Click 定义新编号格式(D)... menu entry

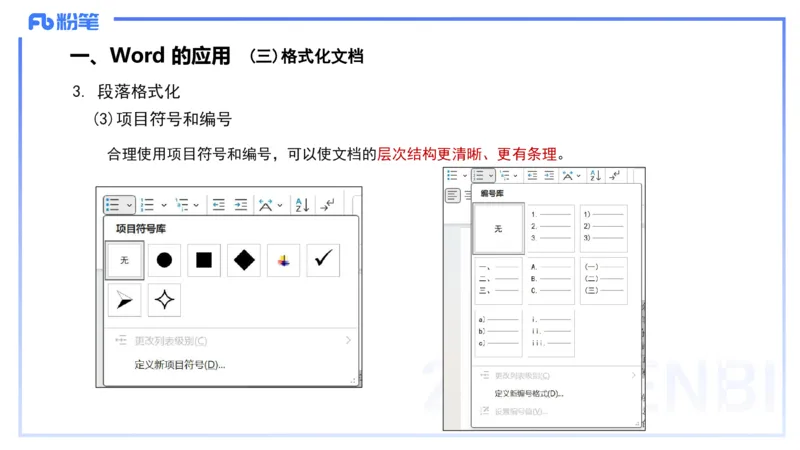pos(529,393)
